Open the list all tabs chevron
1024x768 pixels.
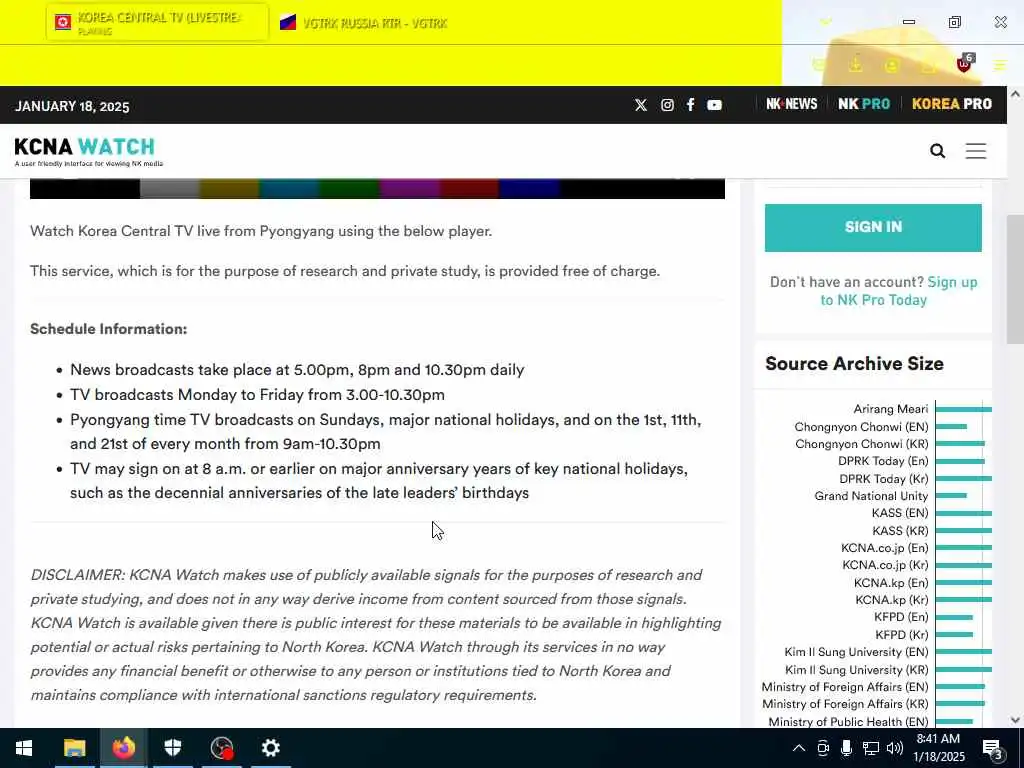(x=826, y=22)
